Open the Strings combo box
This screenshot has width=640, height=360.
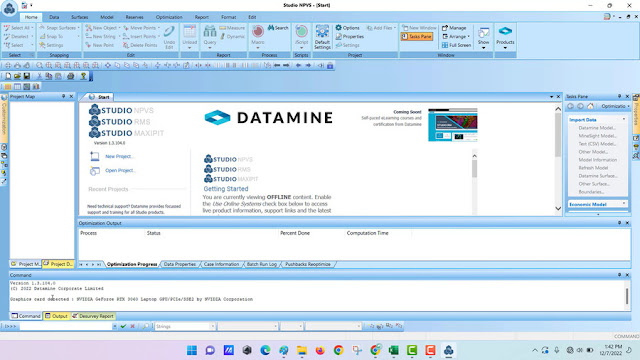tap(185, 326)
